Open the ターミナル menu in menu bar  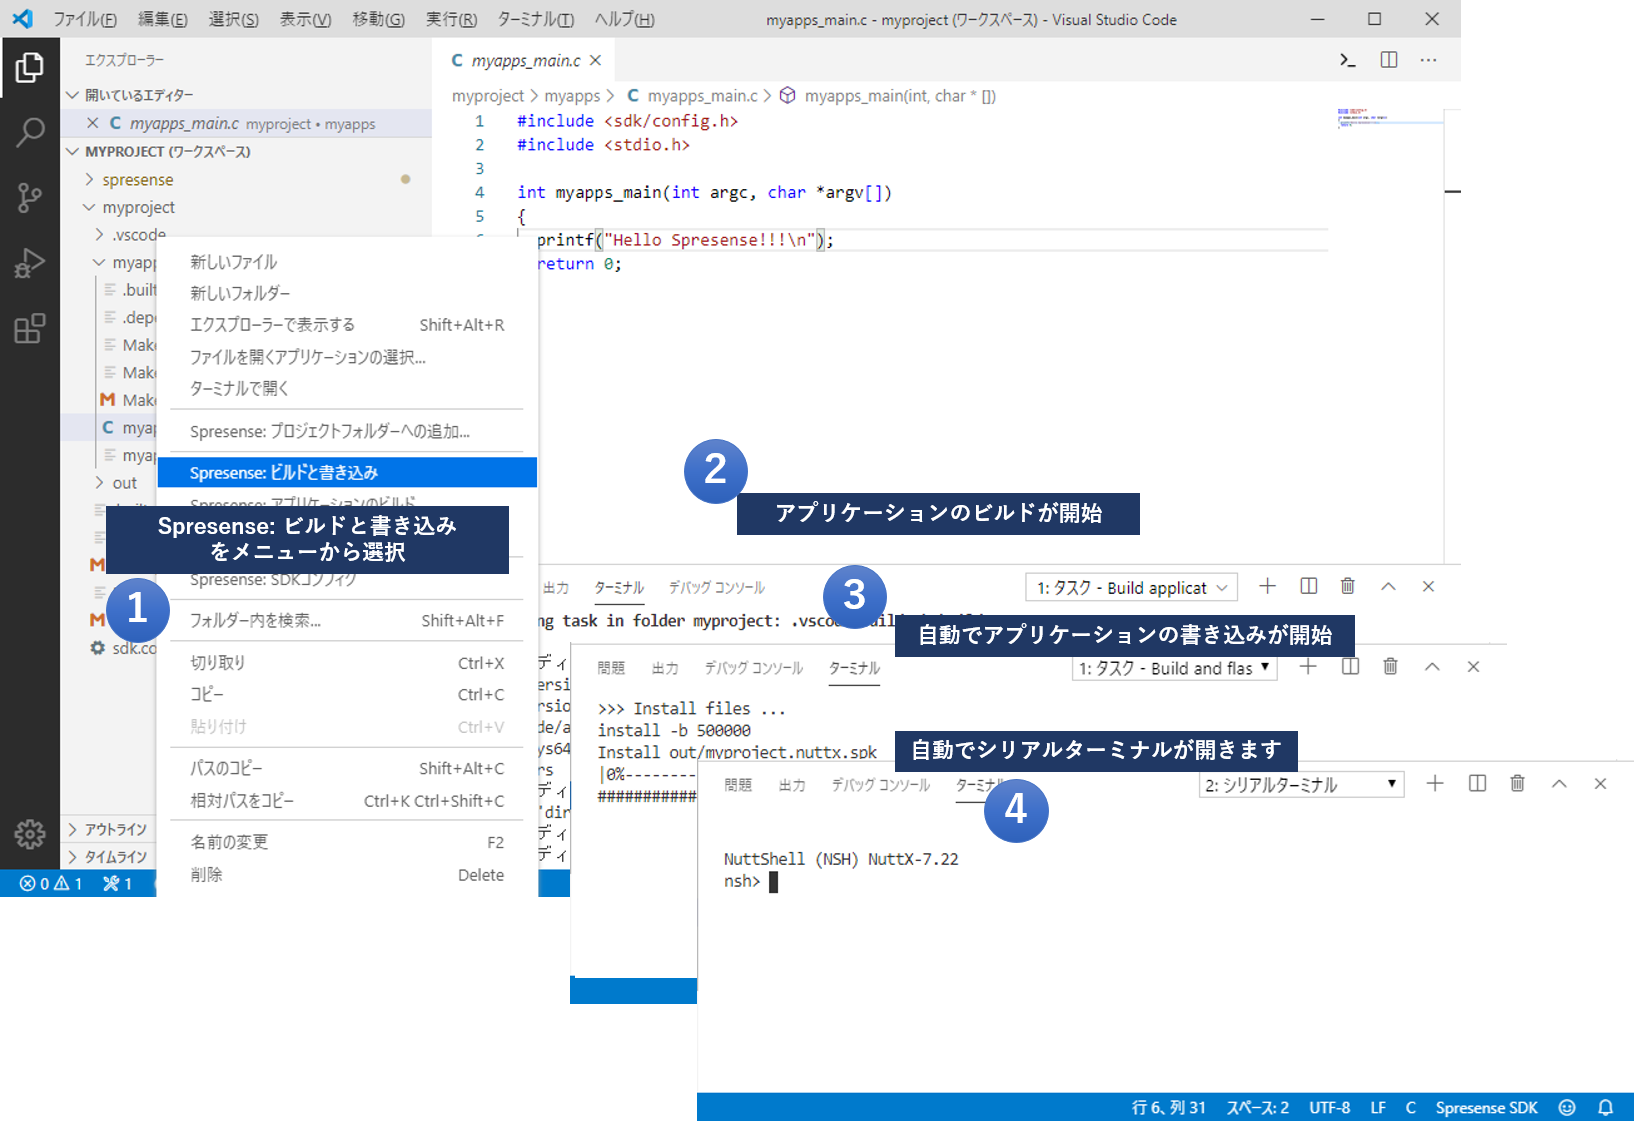pos(535,19)
